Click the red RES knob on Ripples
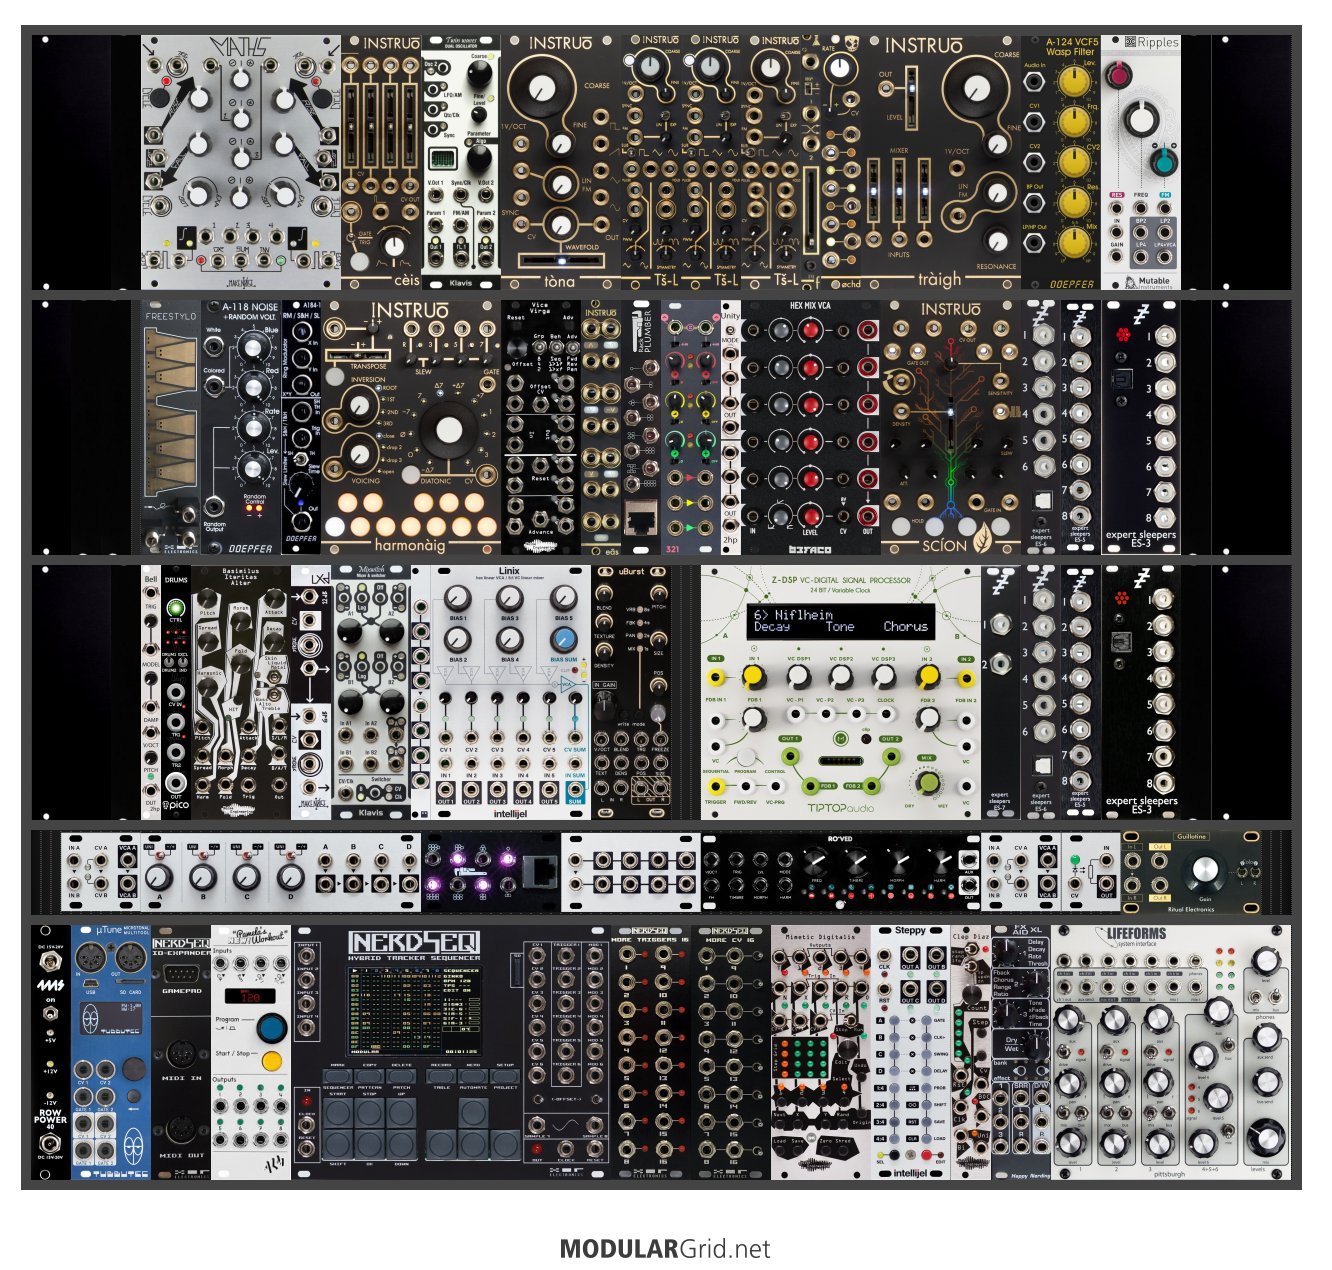 pos(1118,74)
